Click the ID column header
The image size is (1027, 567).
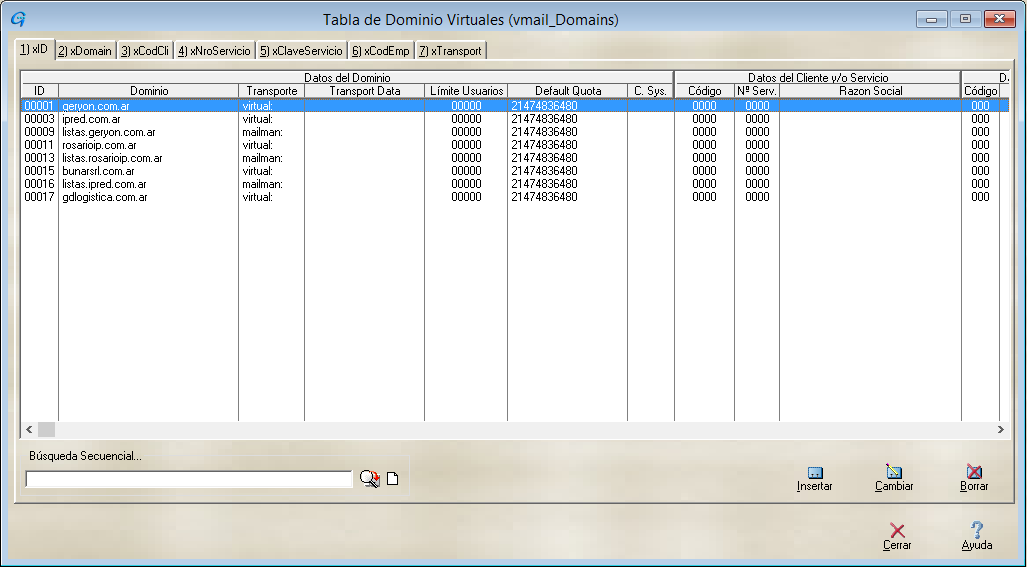[40, 91]
